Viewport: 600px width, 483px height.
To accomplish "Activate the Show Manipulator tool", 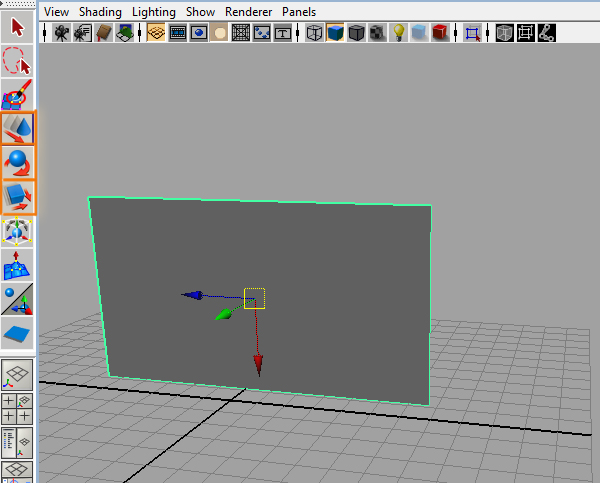I will [17, 299].
